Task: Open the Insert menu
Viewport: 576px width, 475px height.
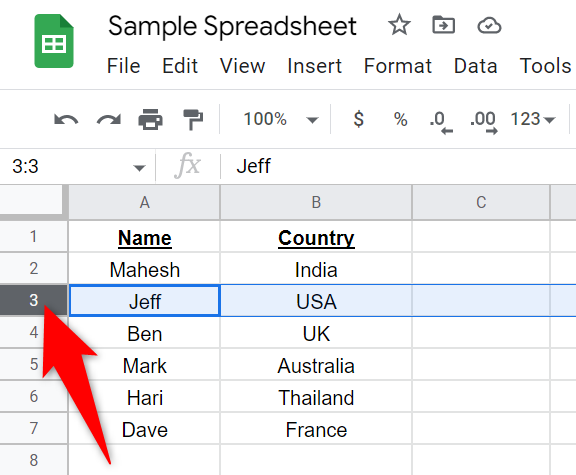Action: click(314, 66)
